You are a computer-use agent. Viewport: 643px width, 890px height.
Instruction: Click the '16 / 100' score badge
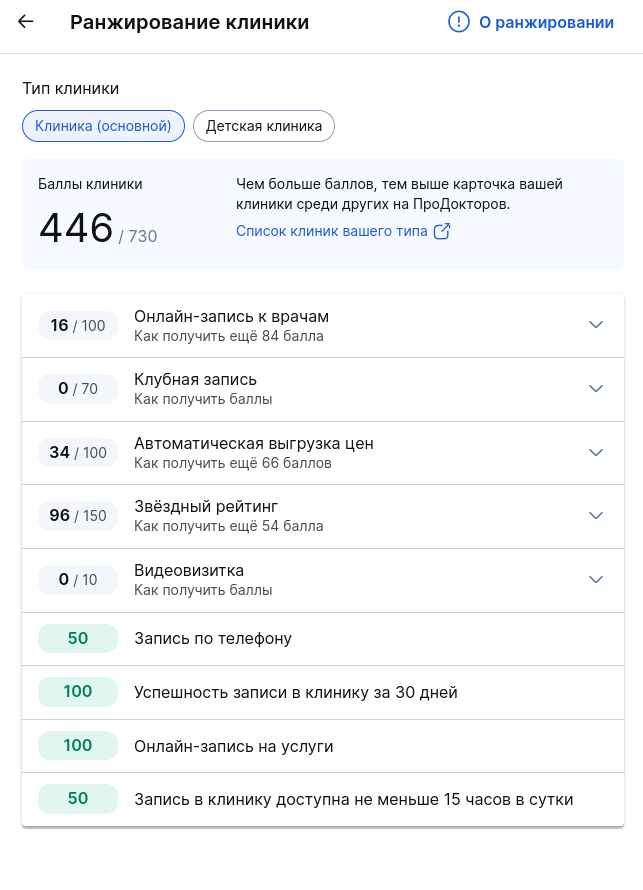point(77,325)
